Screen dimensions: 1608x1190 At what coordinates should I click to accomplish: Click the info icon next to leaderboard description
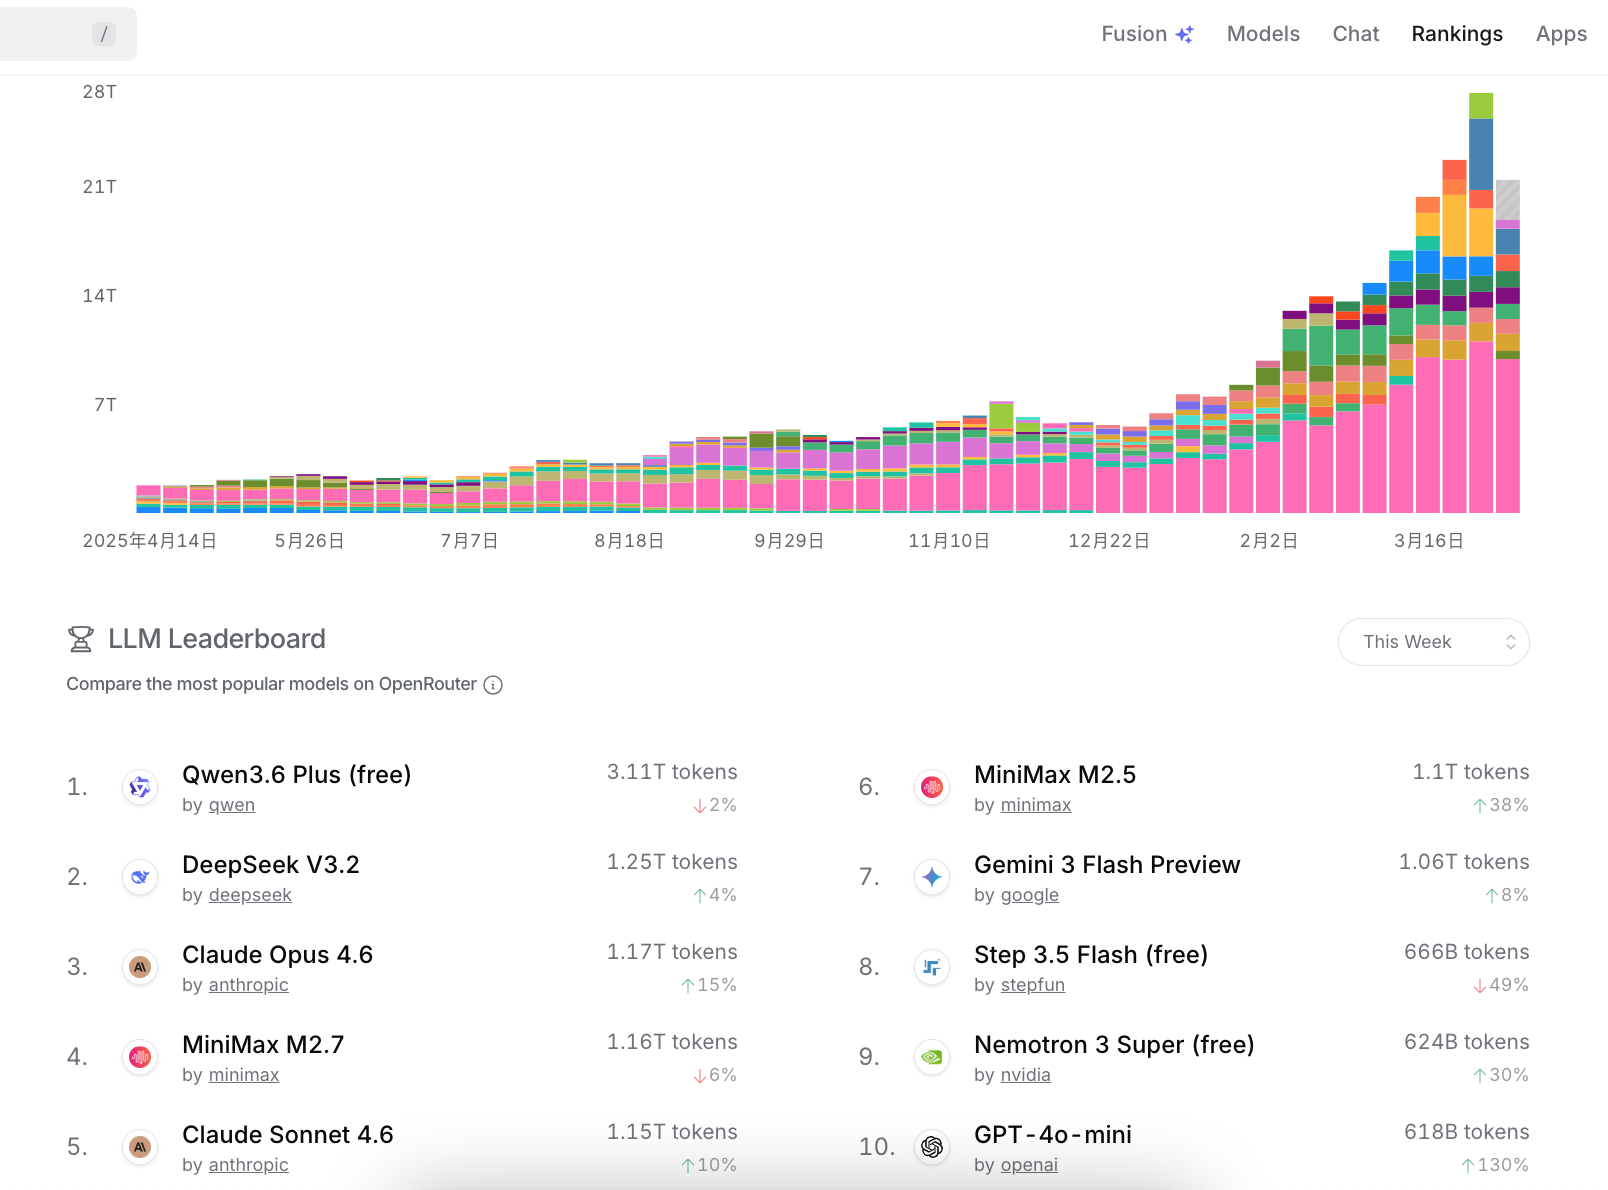[493, 685]
